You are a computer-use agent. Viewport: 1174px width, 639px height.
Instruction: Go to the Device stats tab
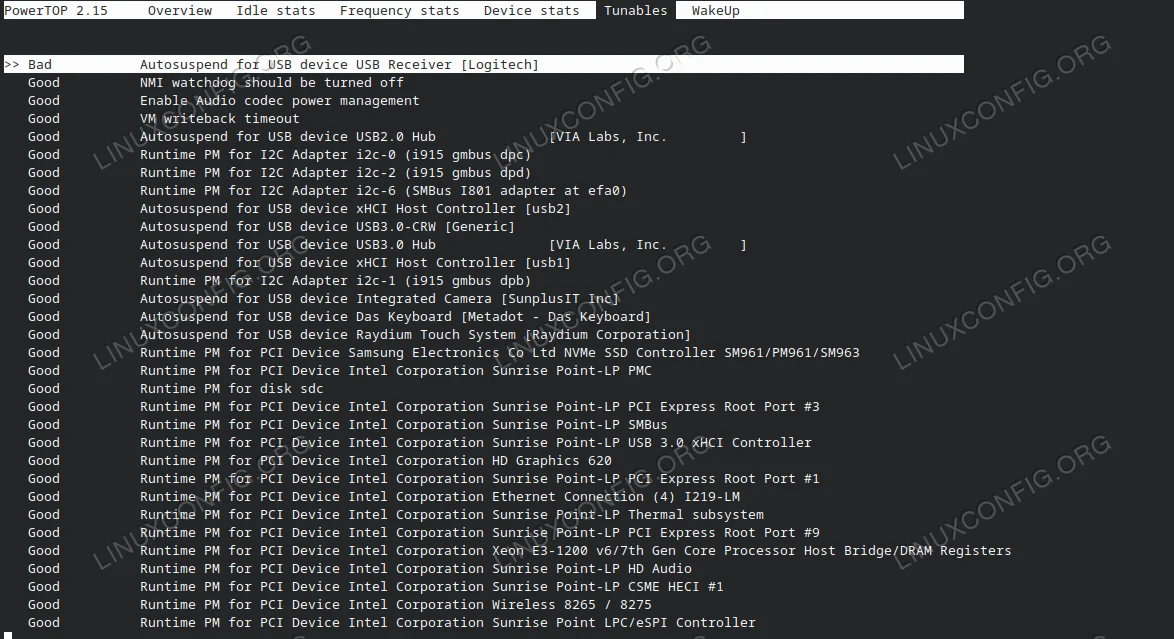[x=531, y=10]
